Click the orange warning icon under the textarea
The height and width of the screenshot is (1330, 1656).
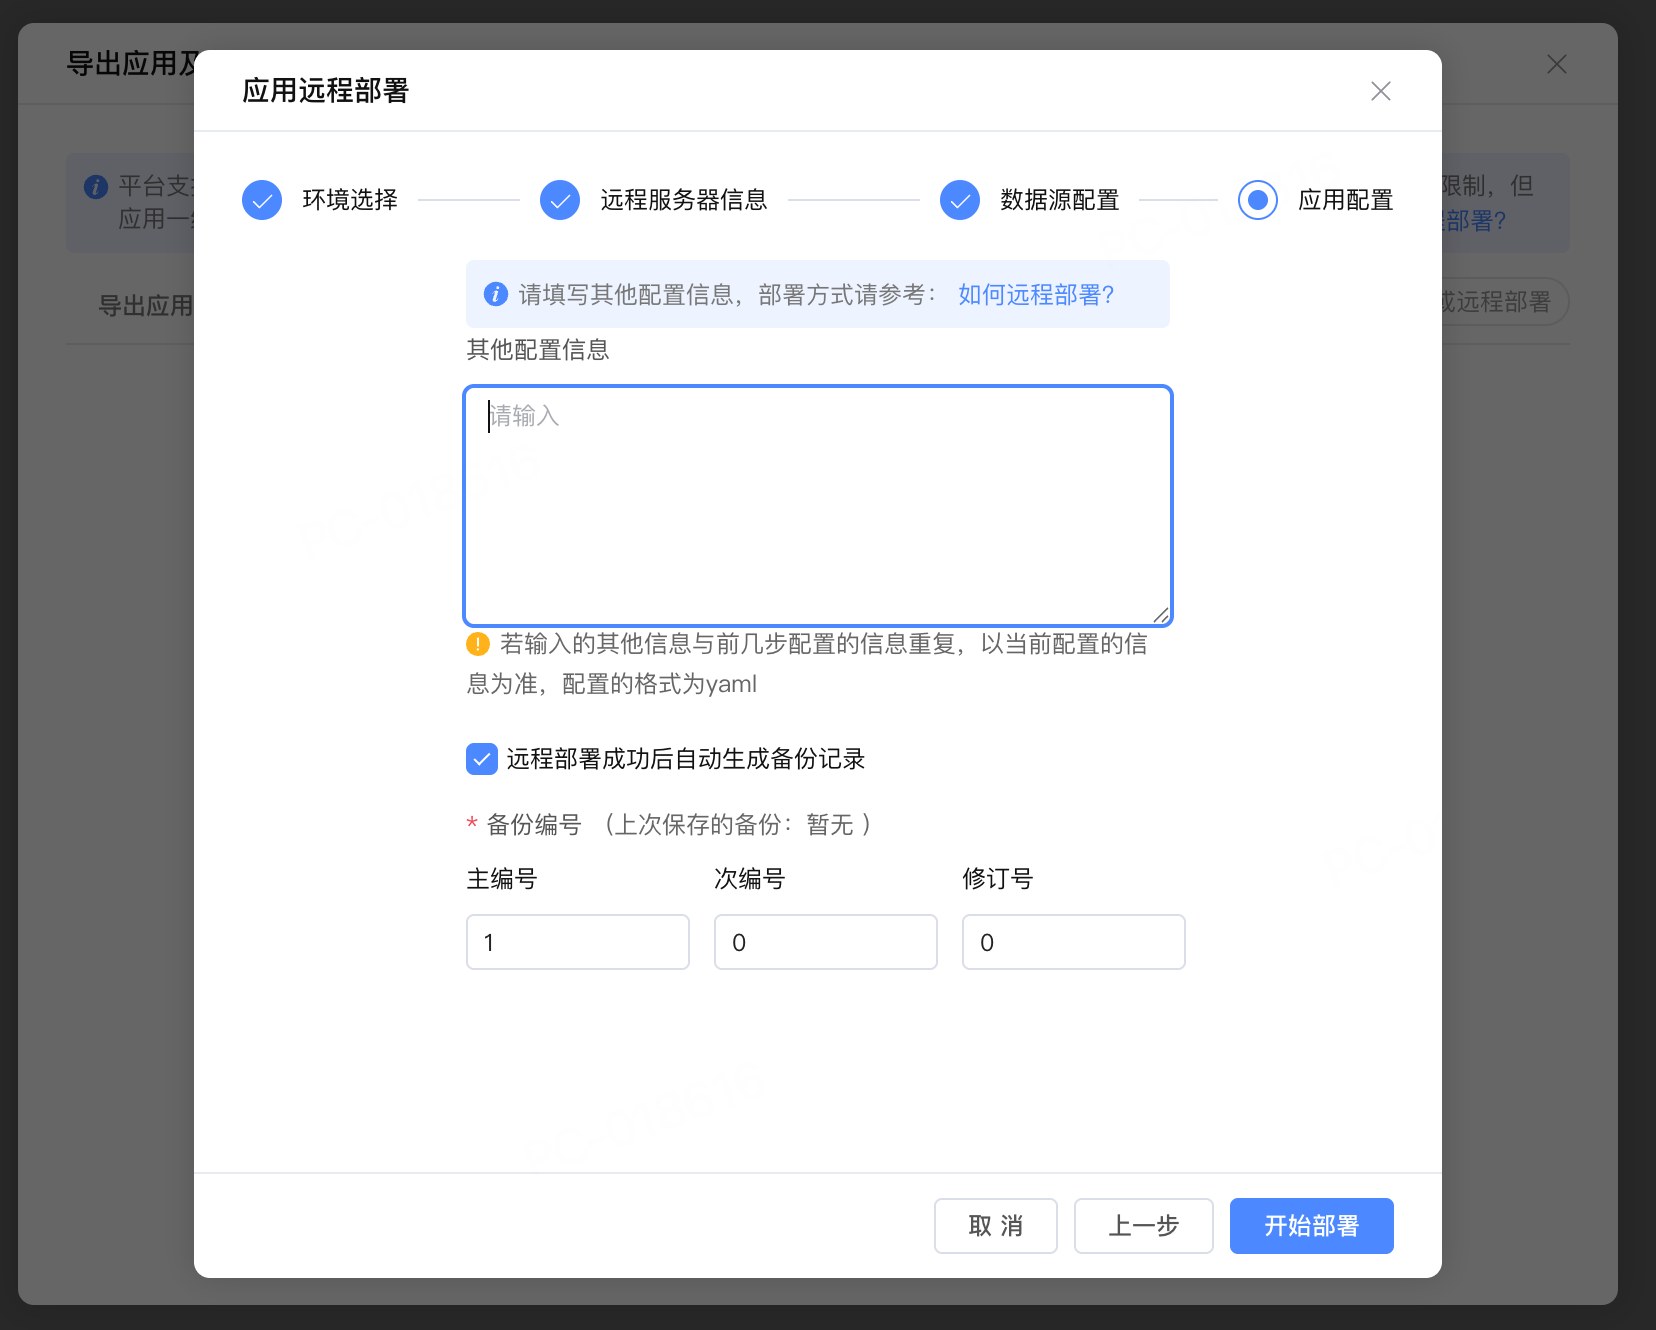coord(478,644)
